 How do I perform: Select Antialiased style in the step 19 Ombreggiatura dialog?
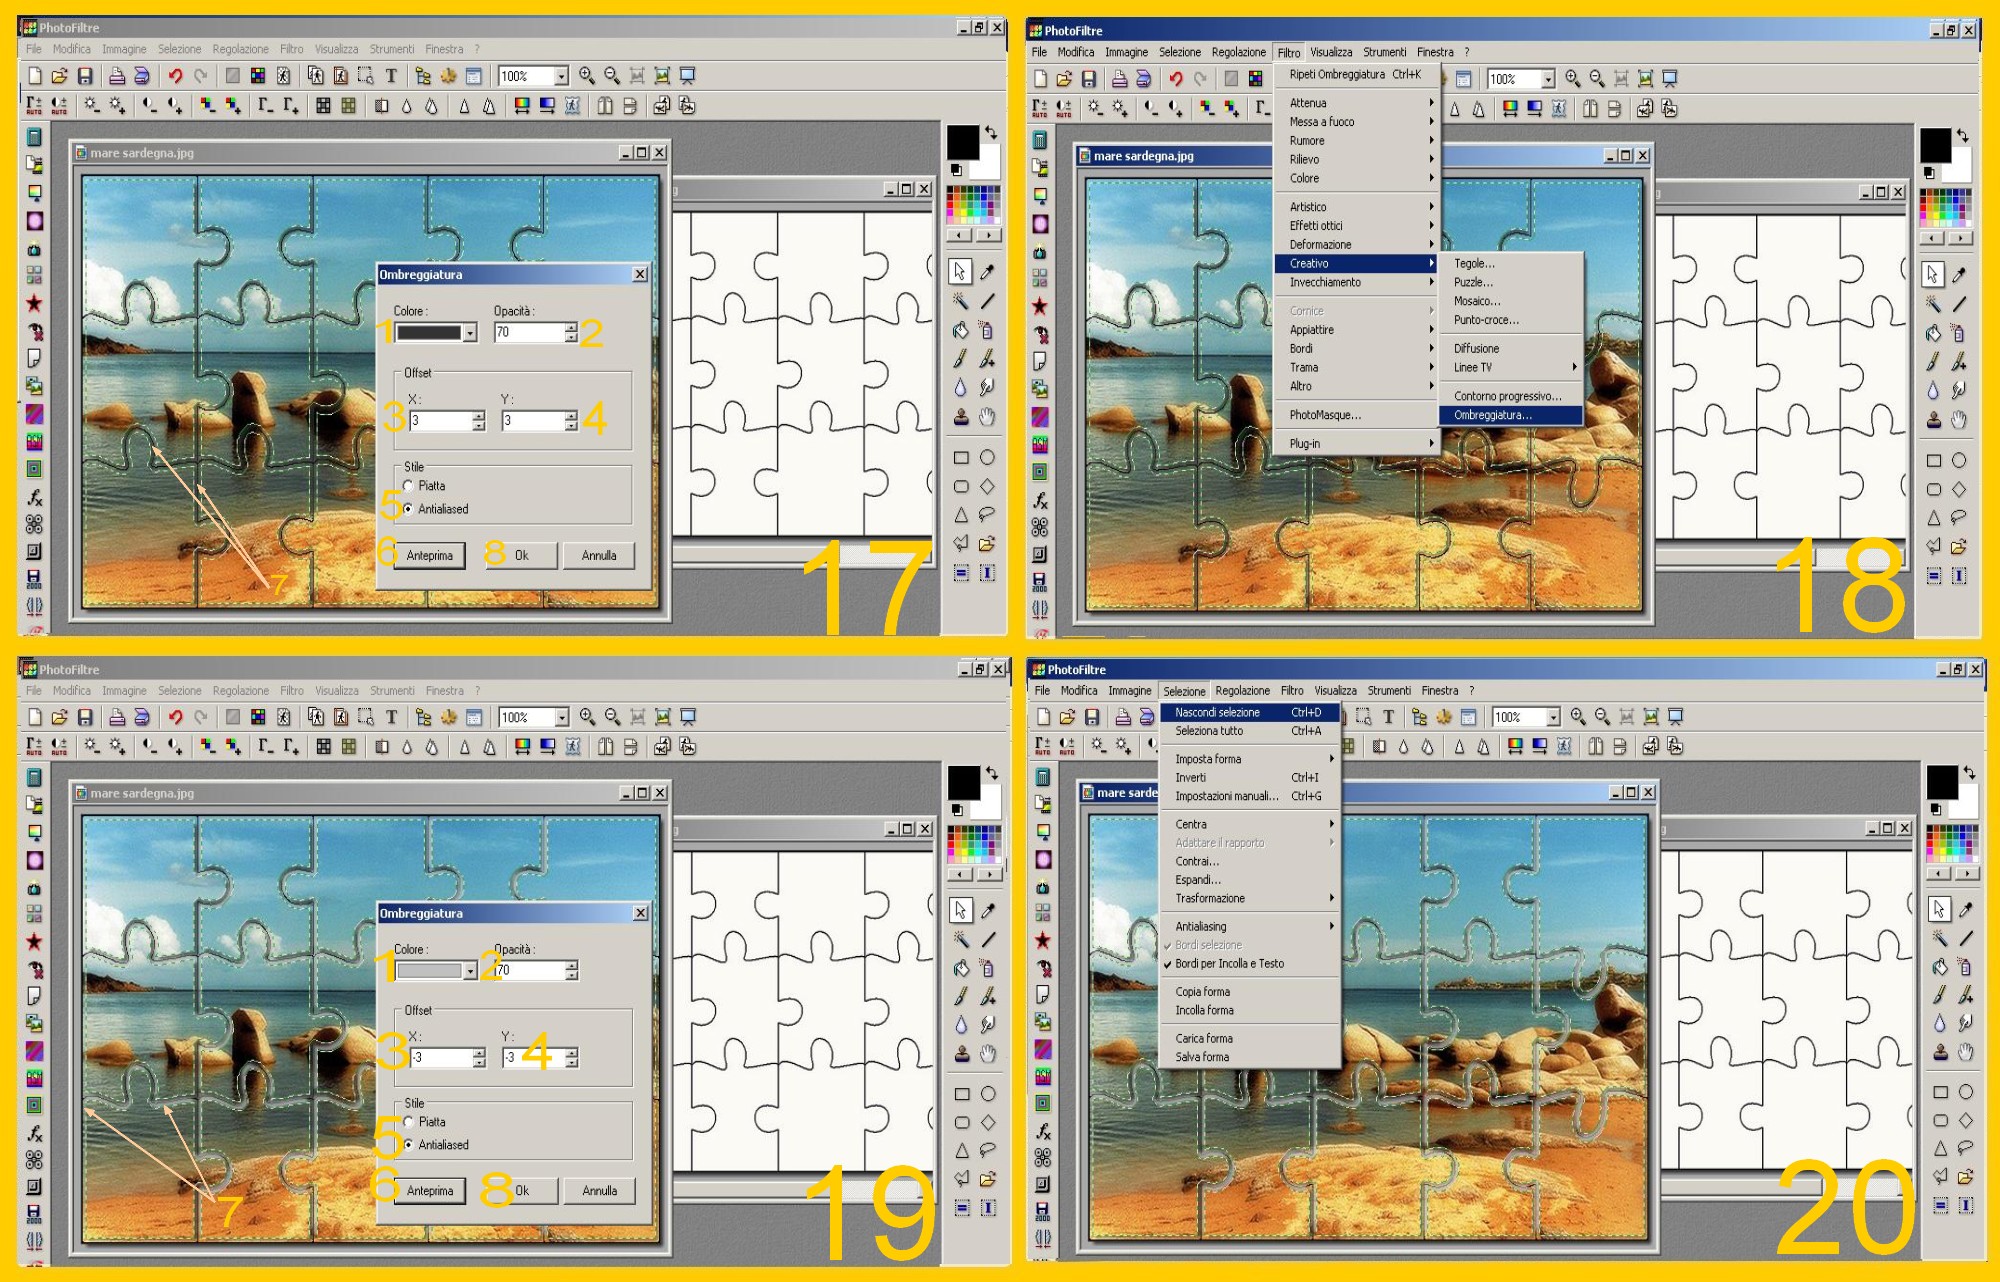pyautogui.click(x=408, y=1145)
